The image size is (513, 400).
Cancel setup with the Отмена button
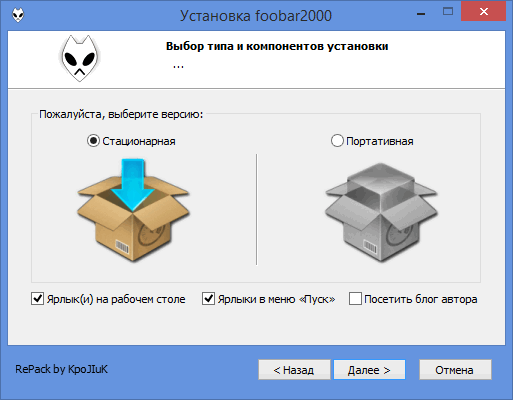(x=455, y=370)
